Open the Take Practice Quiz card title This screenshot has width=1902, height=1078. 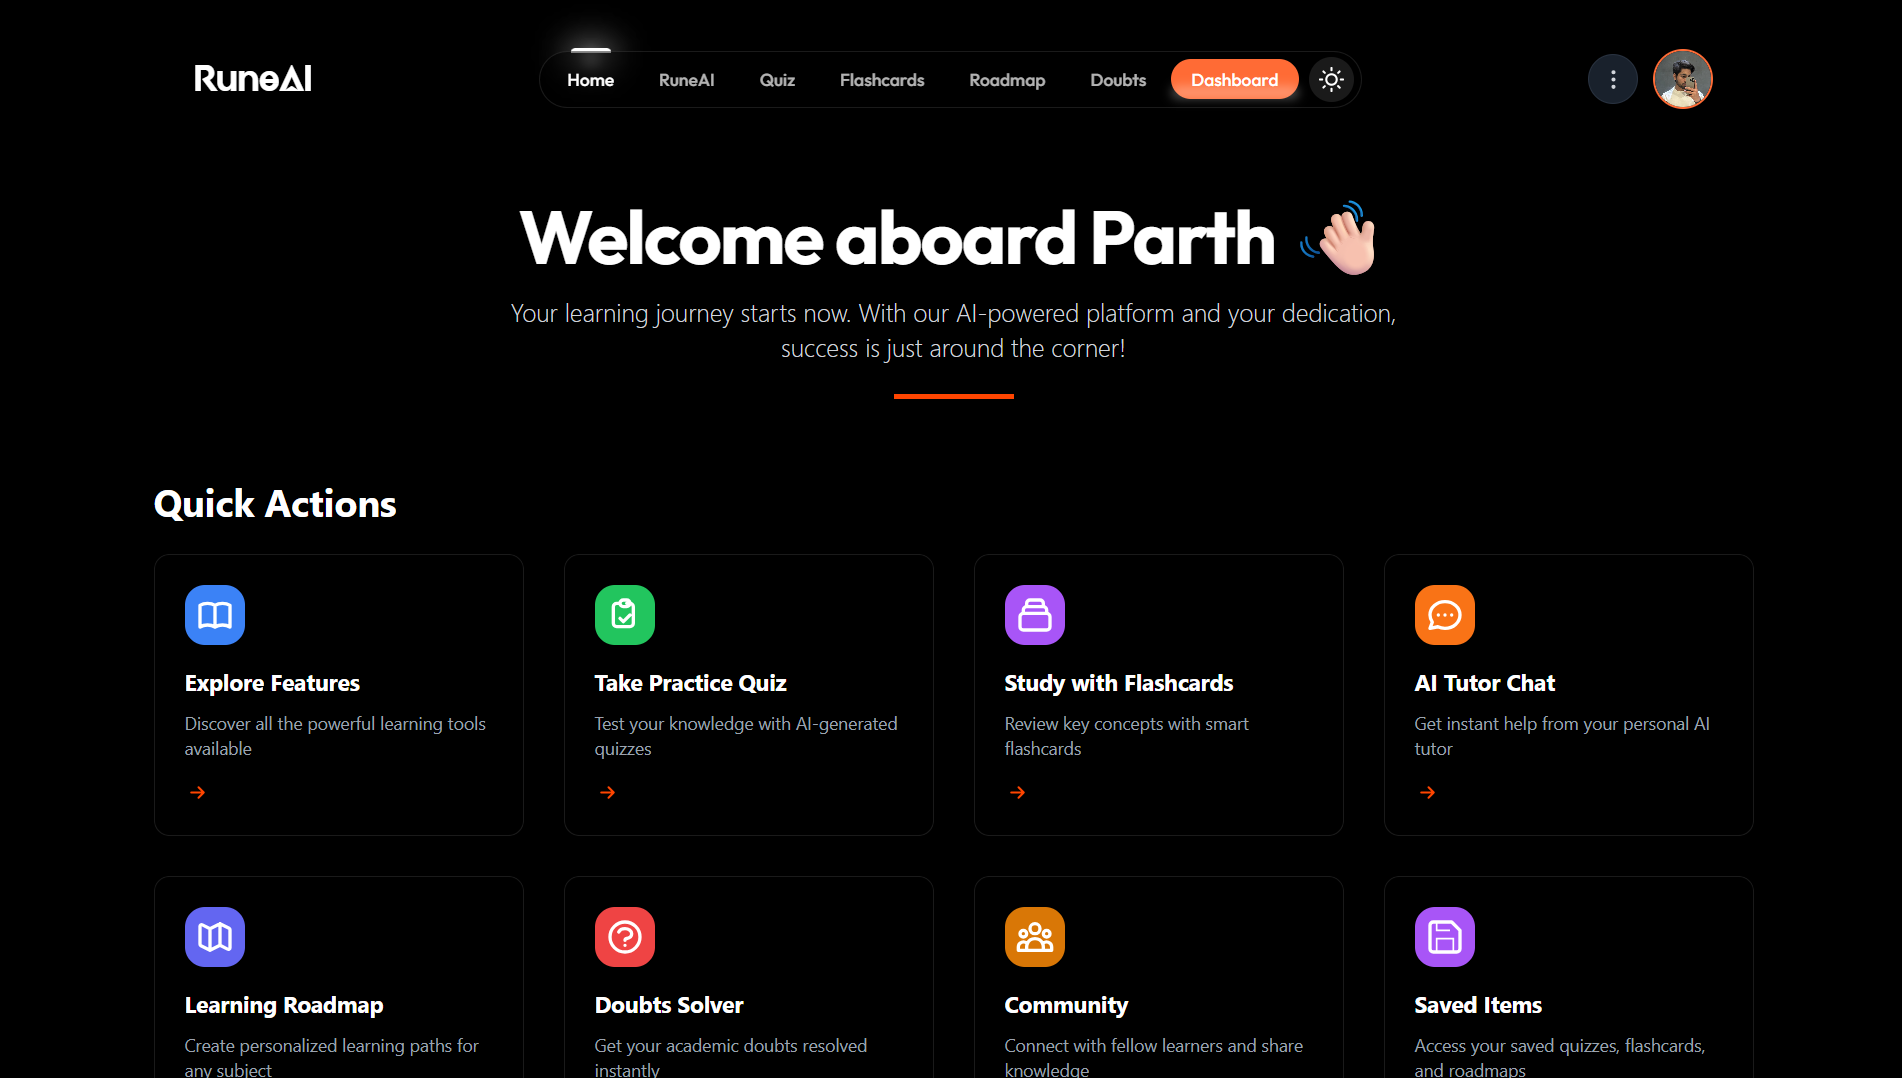click(x=690, y=683)
